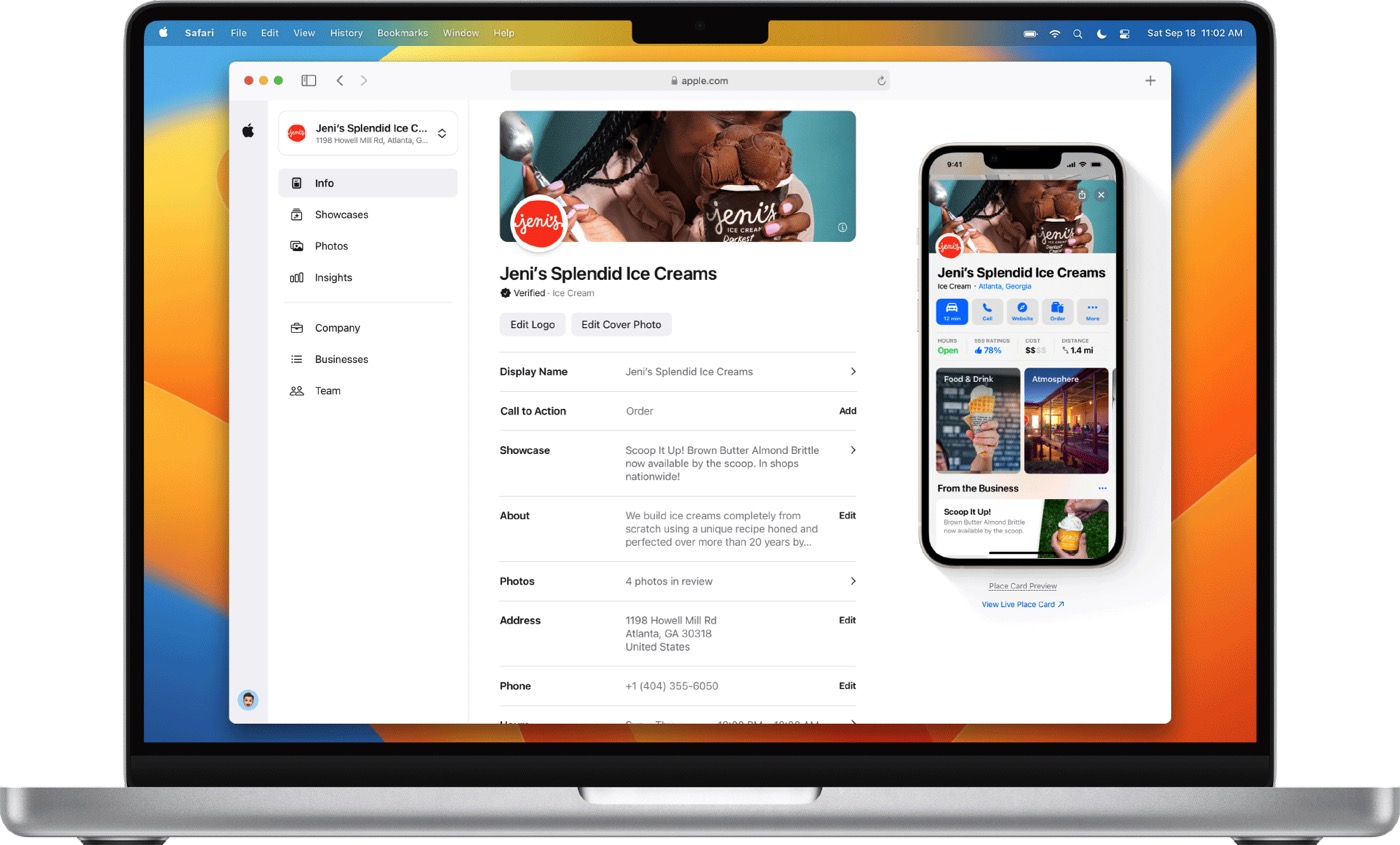Image resolution: width=1400 pixels, height=845 pixels.
Task: Click the Showcases sidebar icon
Action: click(x=296, y=215)
